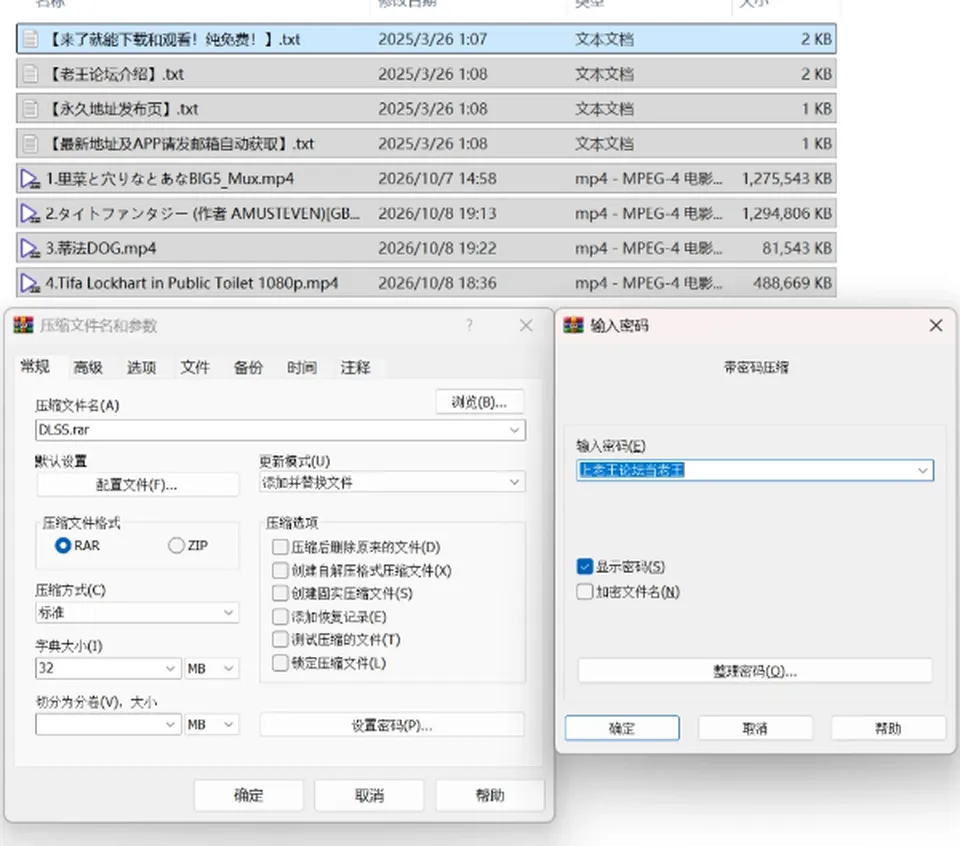This screenshot has height=846, width=960.
Task: Open the 注释 tab
Action: pyautogui.click(x=355, y=367)
